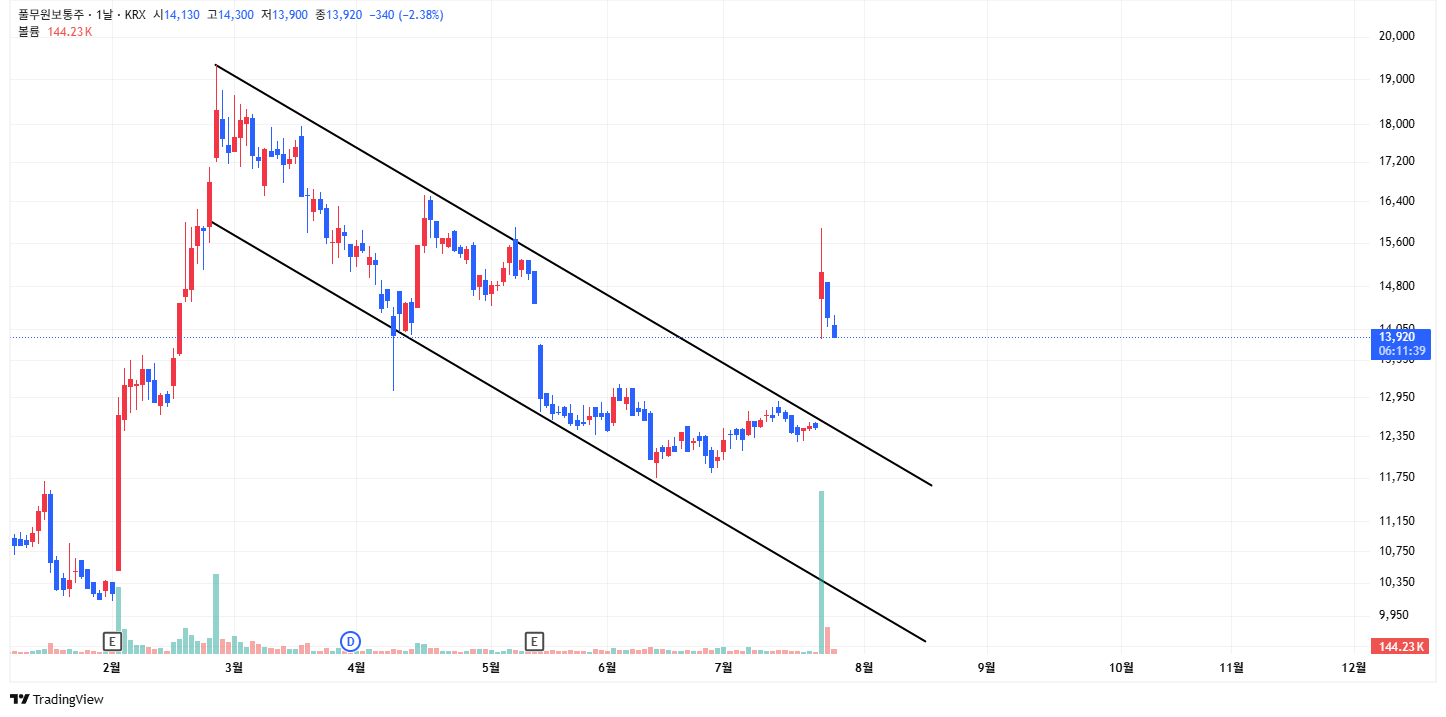Click the TradingView logo
The width and height of the screenshot is (1446, 717).
pyautogui.click(x=57, y=699)
